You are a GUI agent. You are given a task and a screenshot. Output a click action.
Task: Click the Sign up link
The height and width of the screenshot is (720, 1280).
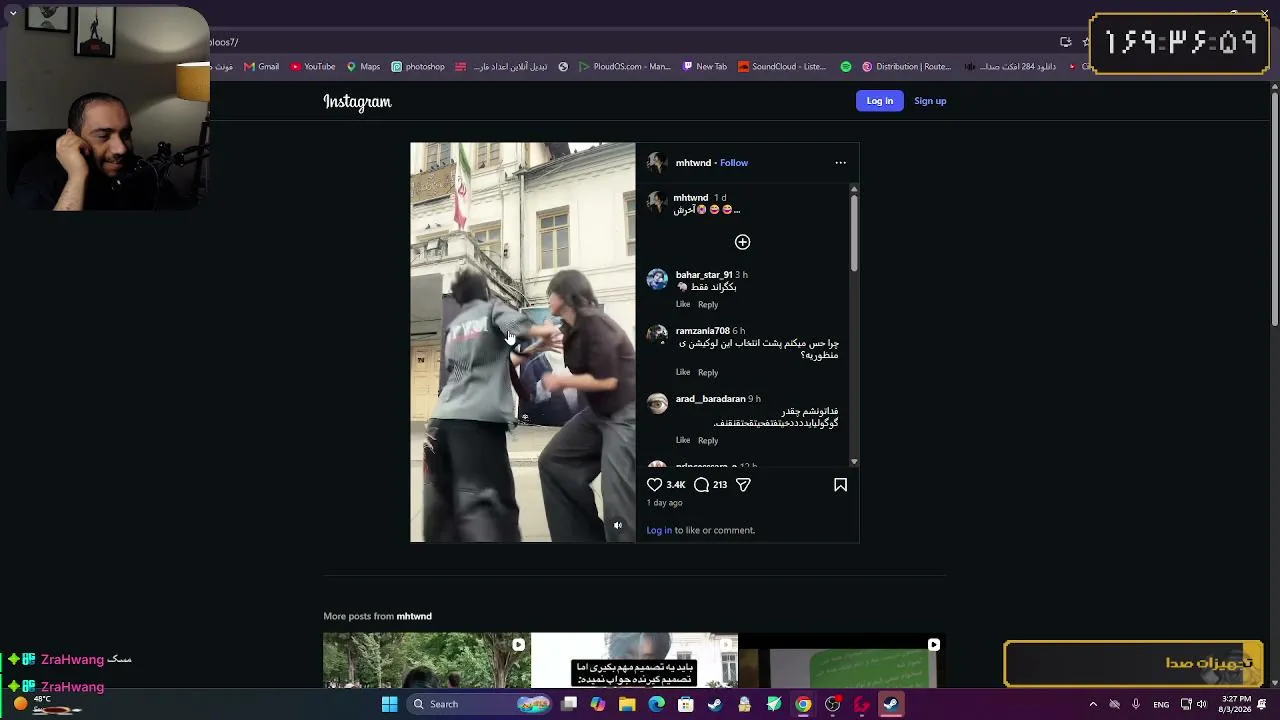click(x=930, y=101)
